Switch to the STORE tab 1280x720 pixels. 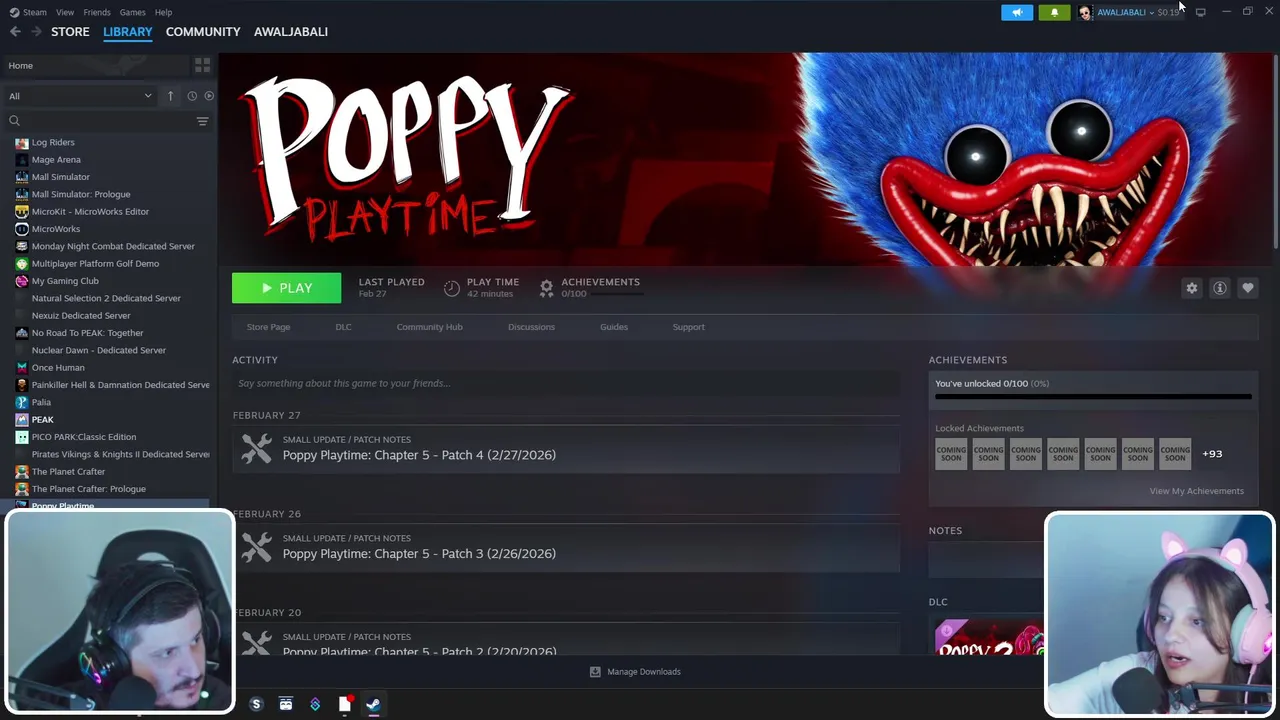pos(70,32)
